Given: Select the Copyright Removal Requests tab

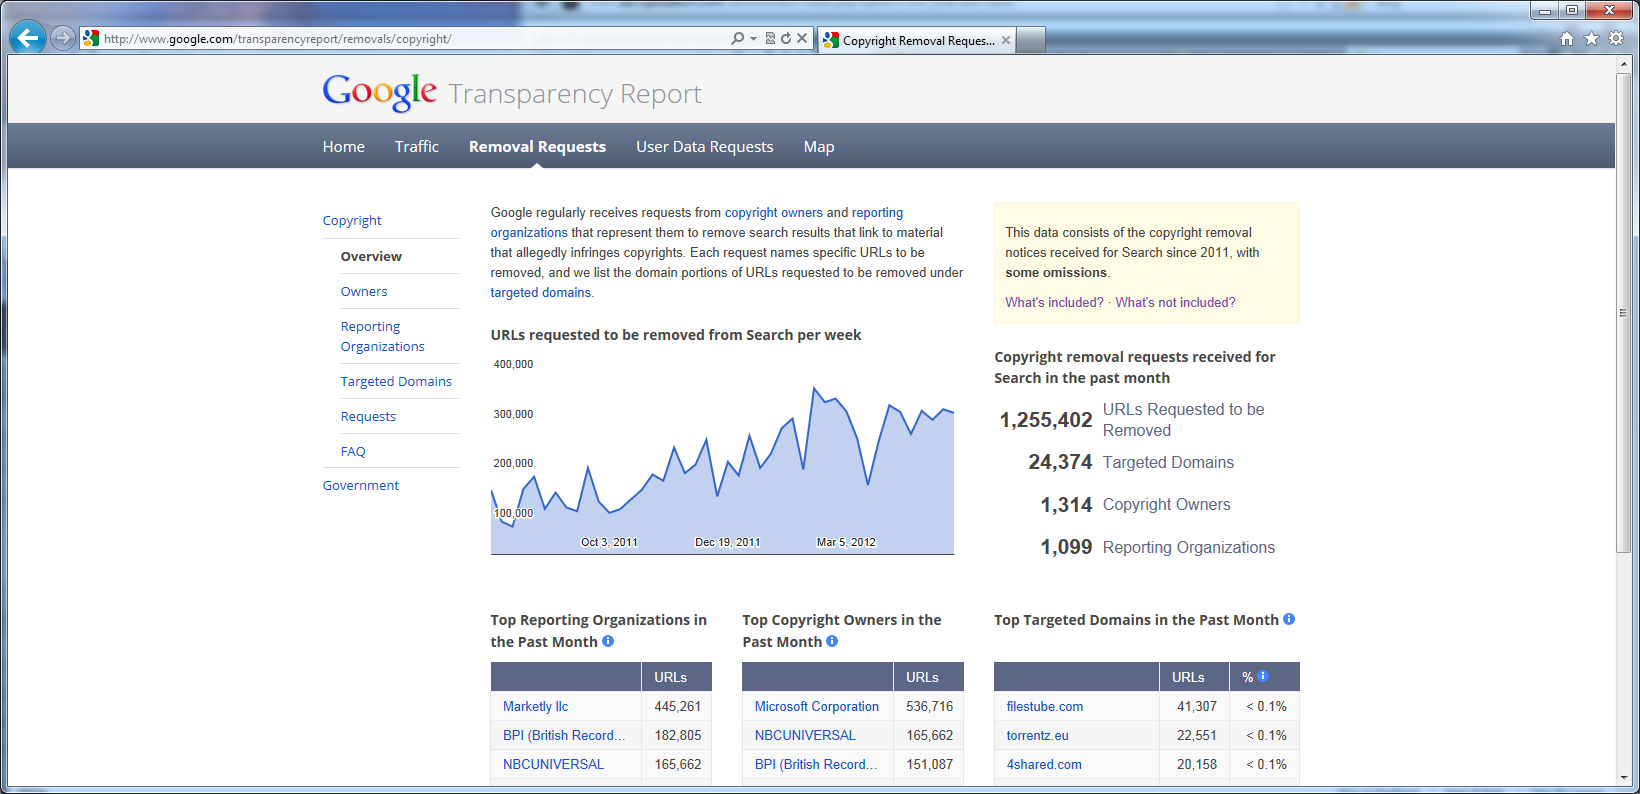Looking at the screenshot, I should click(917, 40).
